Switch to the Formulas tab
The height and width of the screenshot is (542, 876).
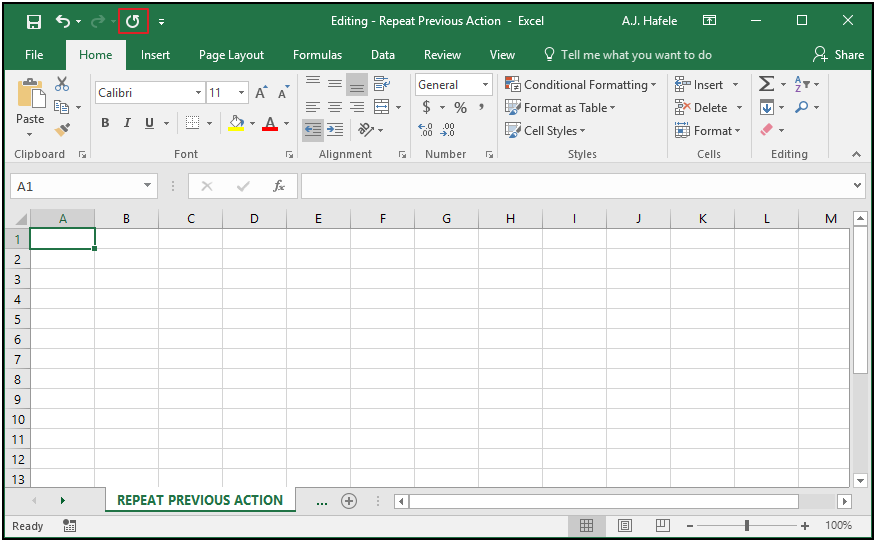pyautogui.click(x=317, y=55)
